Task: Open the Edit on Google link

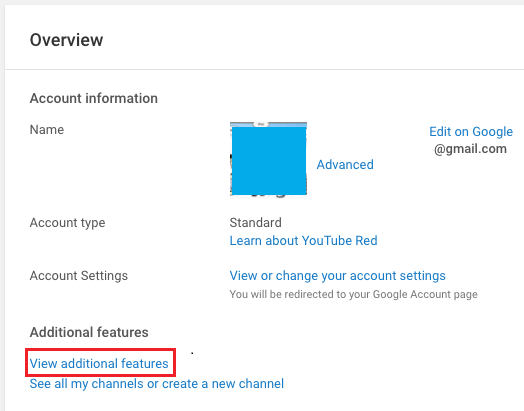Action: [471, 132]
